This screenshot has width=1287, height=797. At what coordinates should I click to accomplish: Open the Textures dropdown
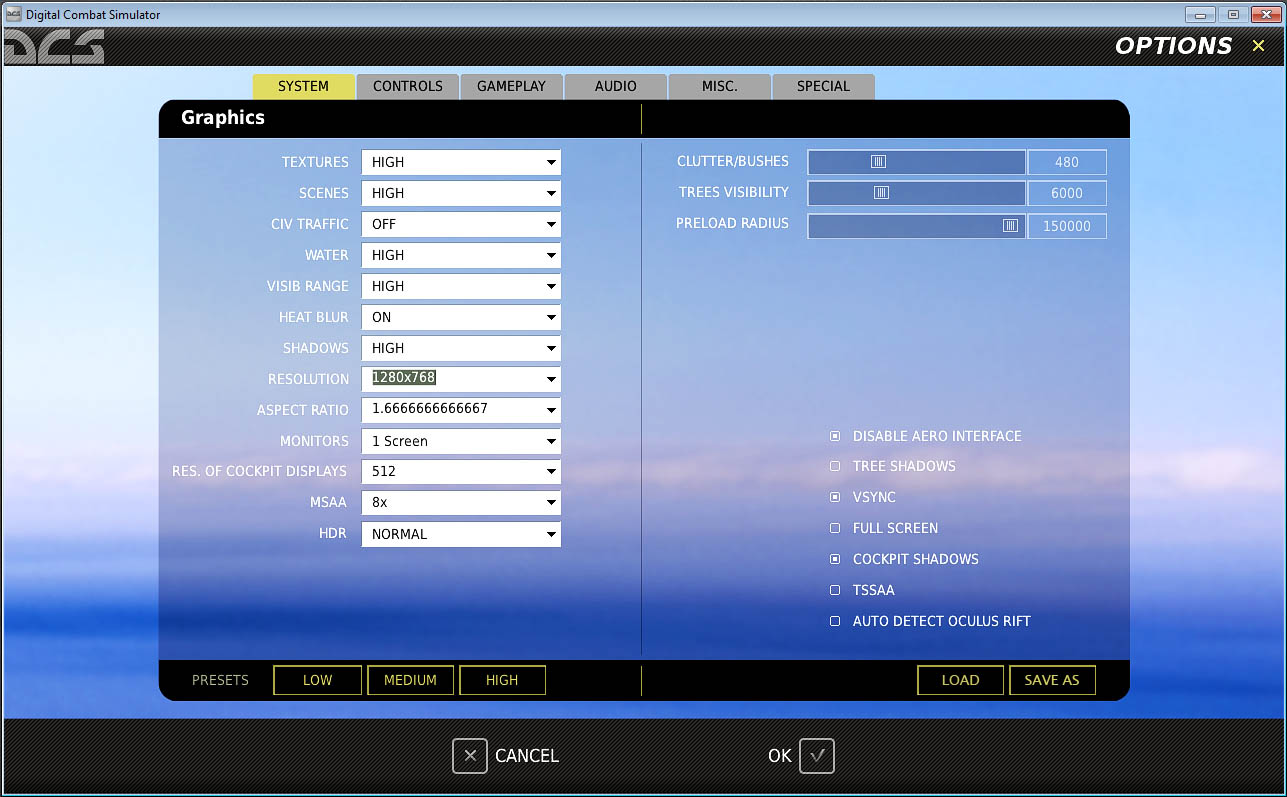point(461,162)
